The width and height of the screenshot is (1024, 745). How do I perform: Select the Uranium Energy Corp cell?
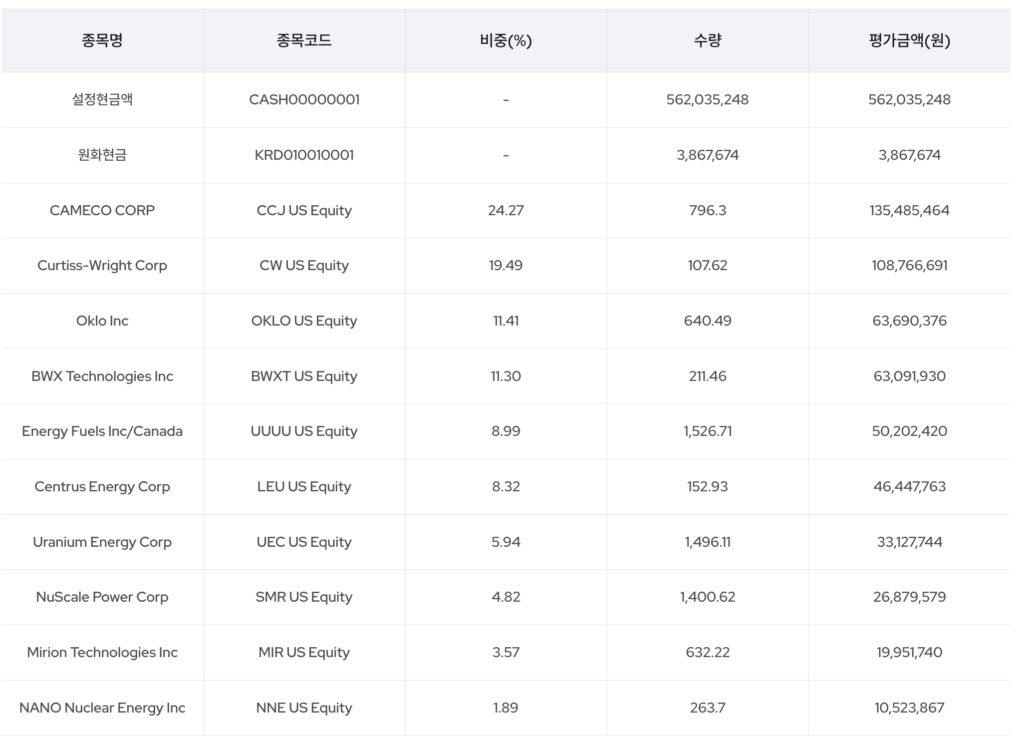coord(102,542)
